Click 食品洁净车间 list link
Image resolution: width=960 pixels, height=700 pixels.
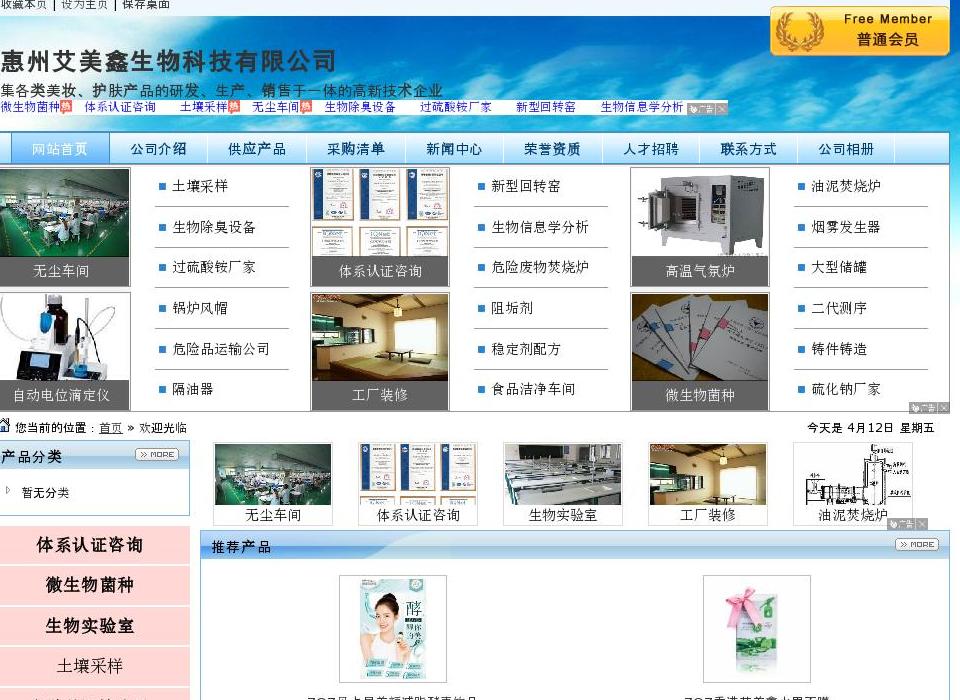tap(533, 389)
